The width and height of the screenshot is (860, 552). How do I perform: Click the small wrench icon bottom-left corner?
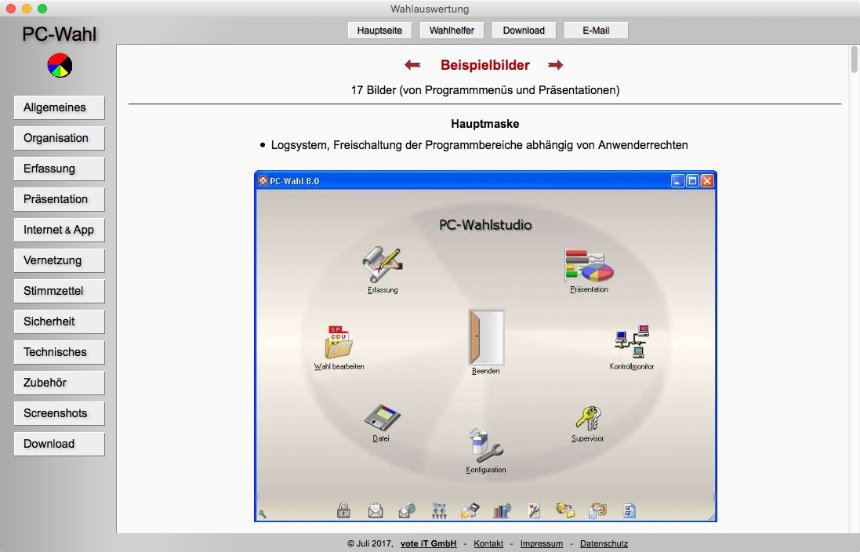263,514
